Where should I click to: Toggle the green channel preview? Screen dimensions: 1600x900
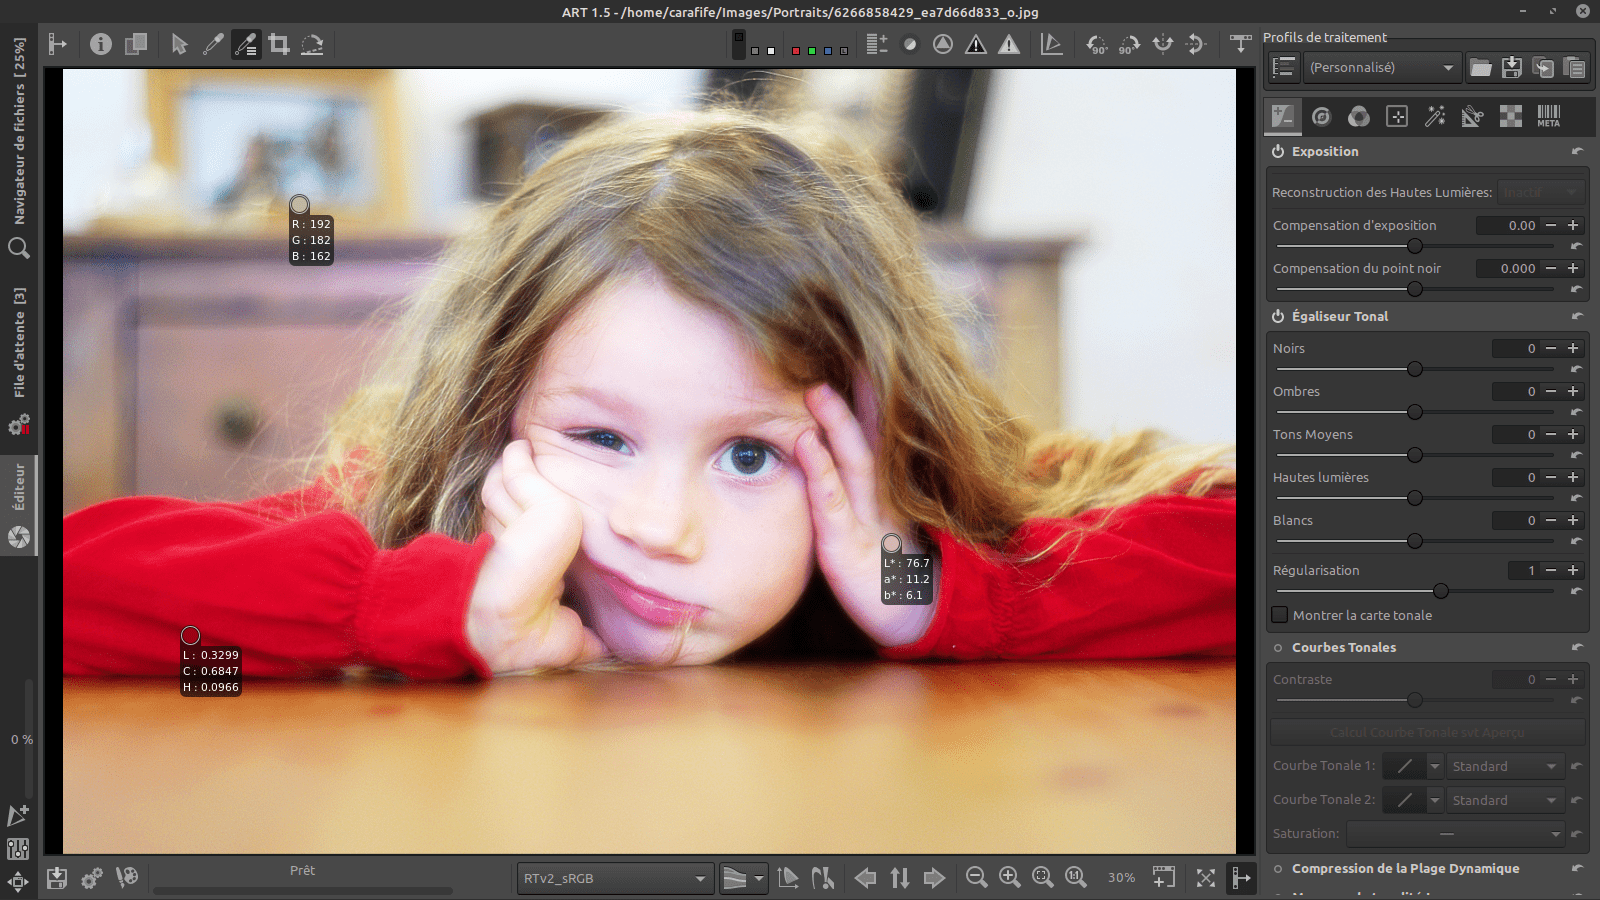(812, 50)
